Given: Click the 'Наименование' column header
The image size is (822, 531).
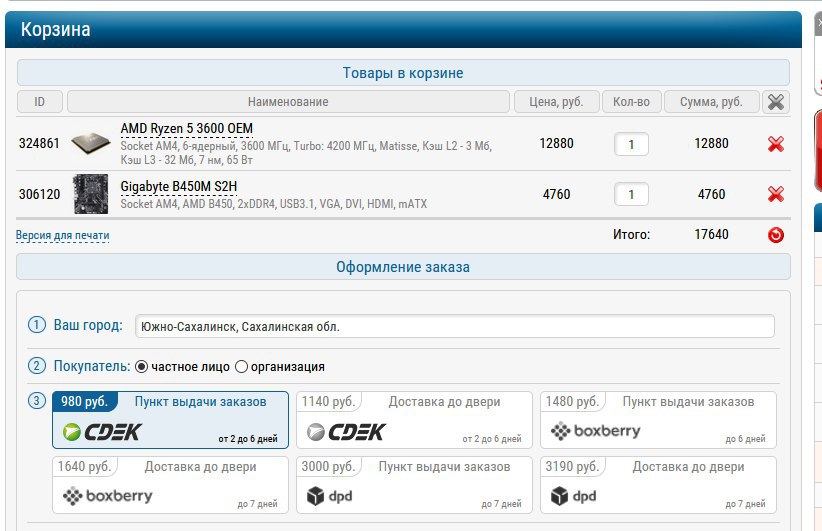Looking at the screenshot, I should tap(288, 102).
